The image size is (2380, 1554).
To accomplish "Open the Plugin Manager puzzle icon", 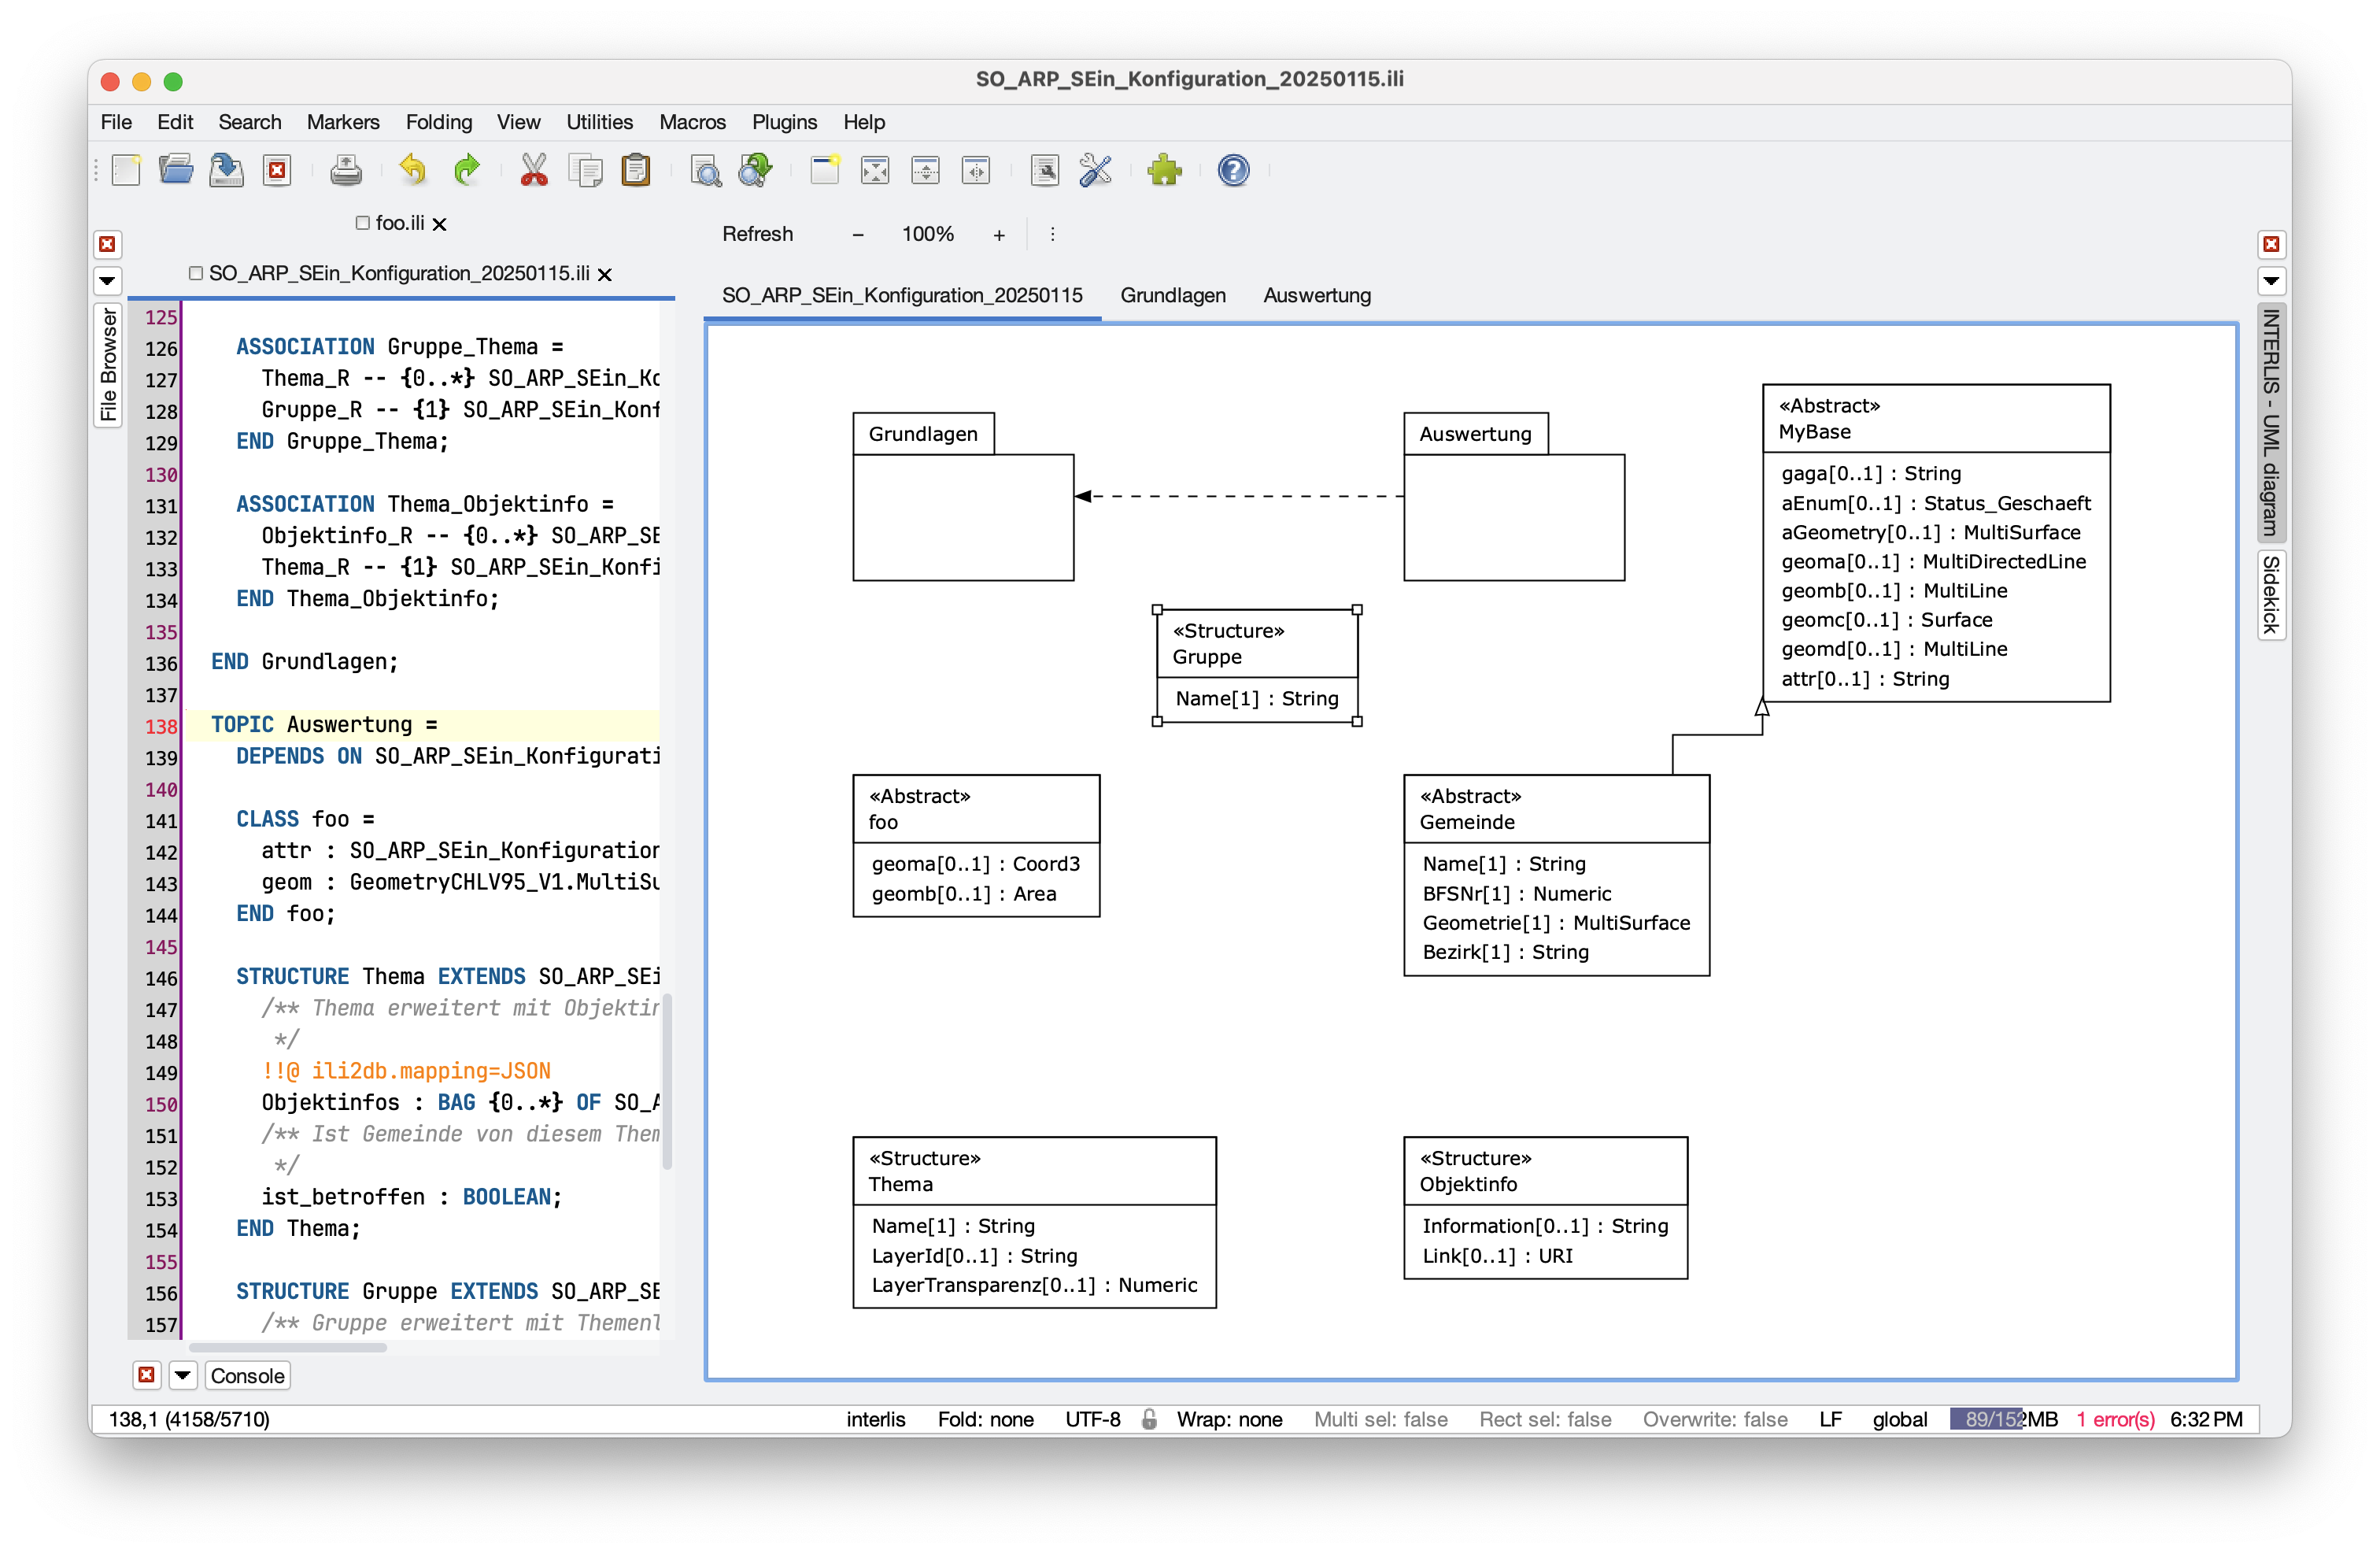I will 1165,170.
